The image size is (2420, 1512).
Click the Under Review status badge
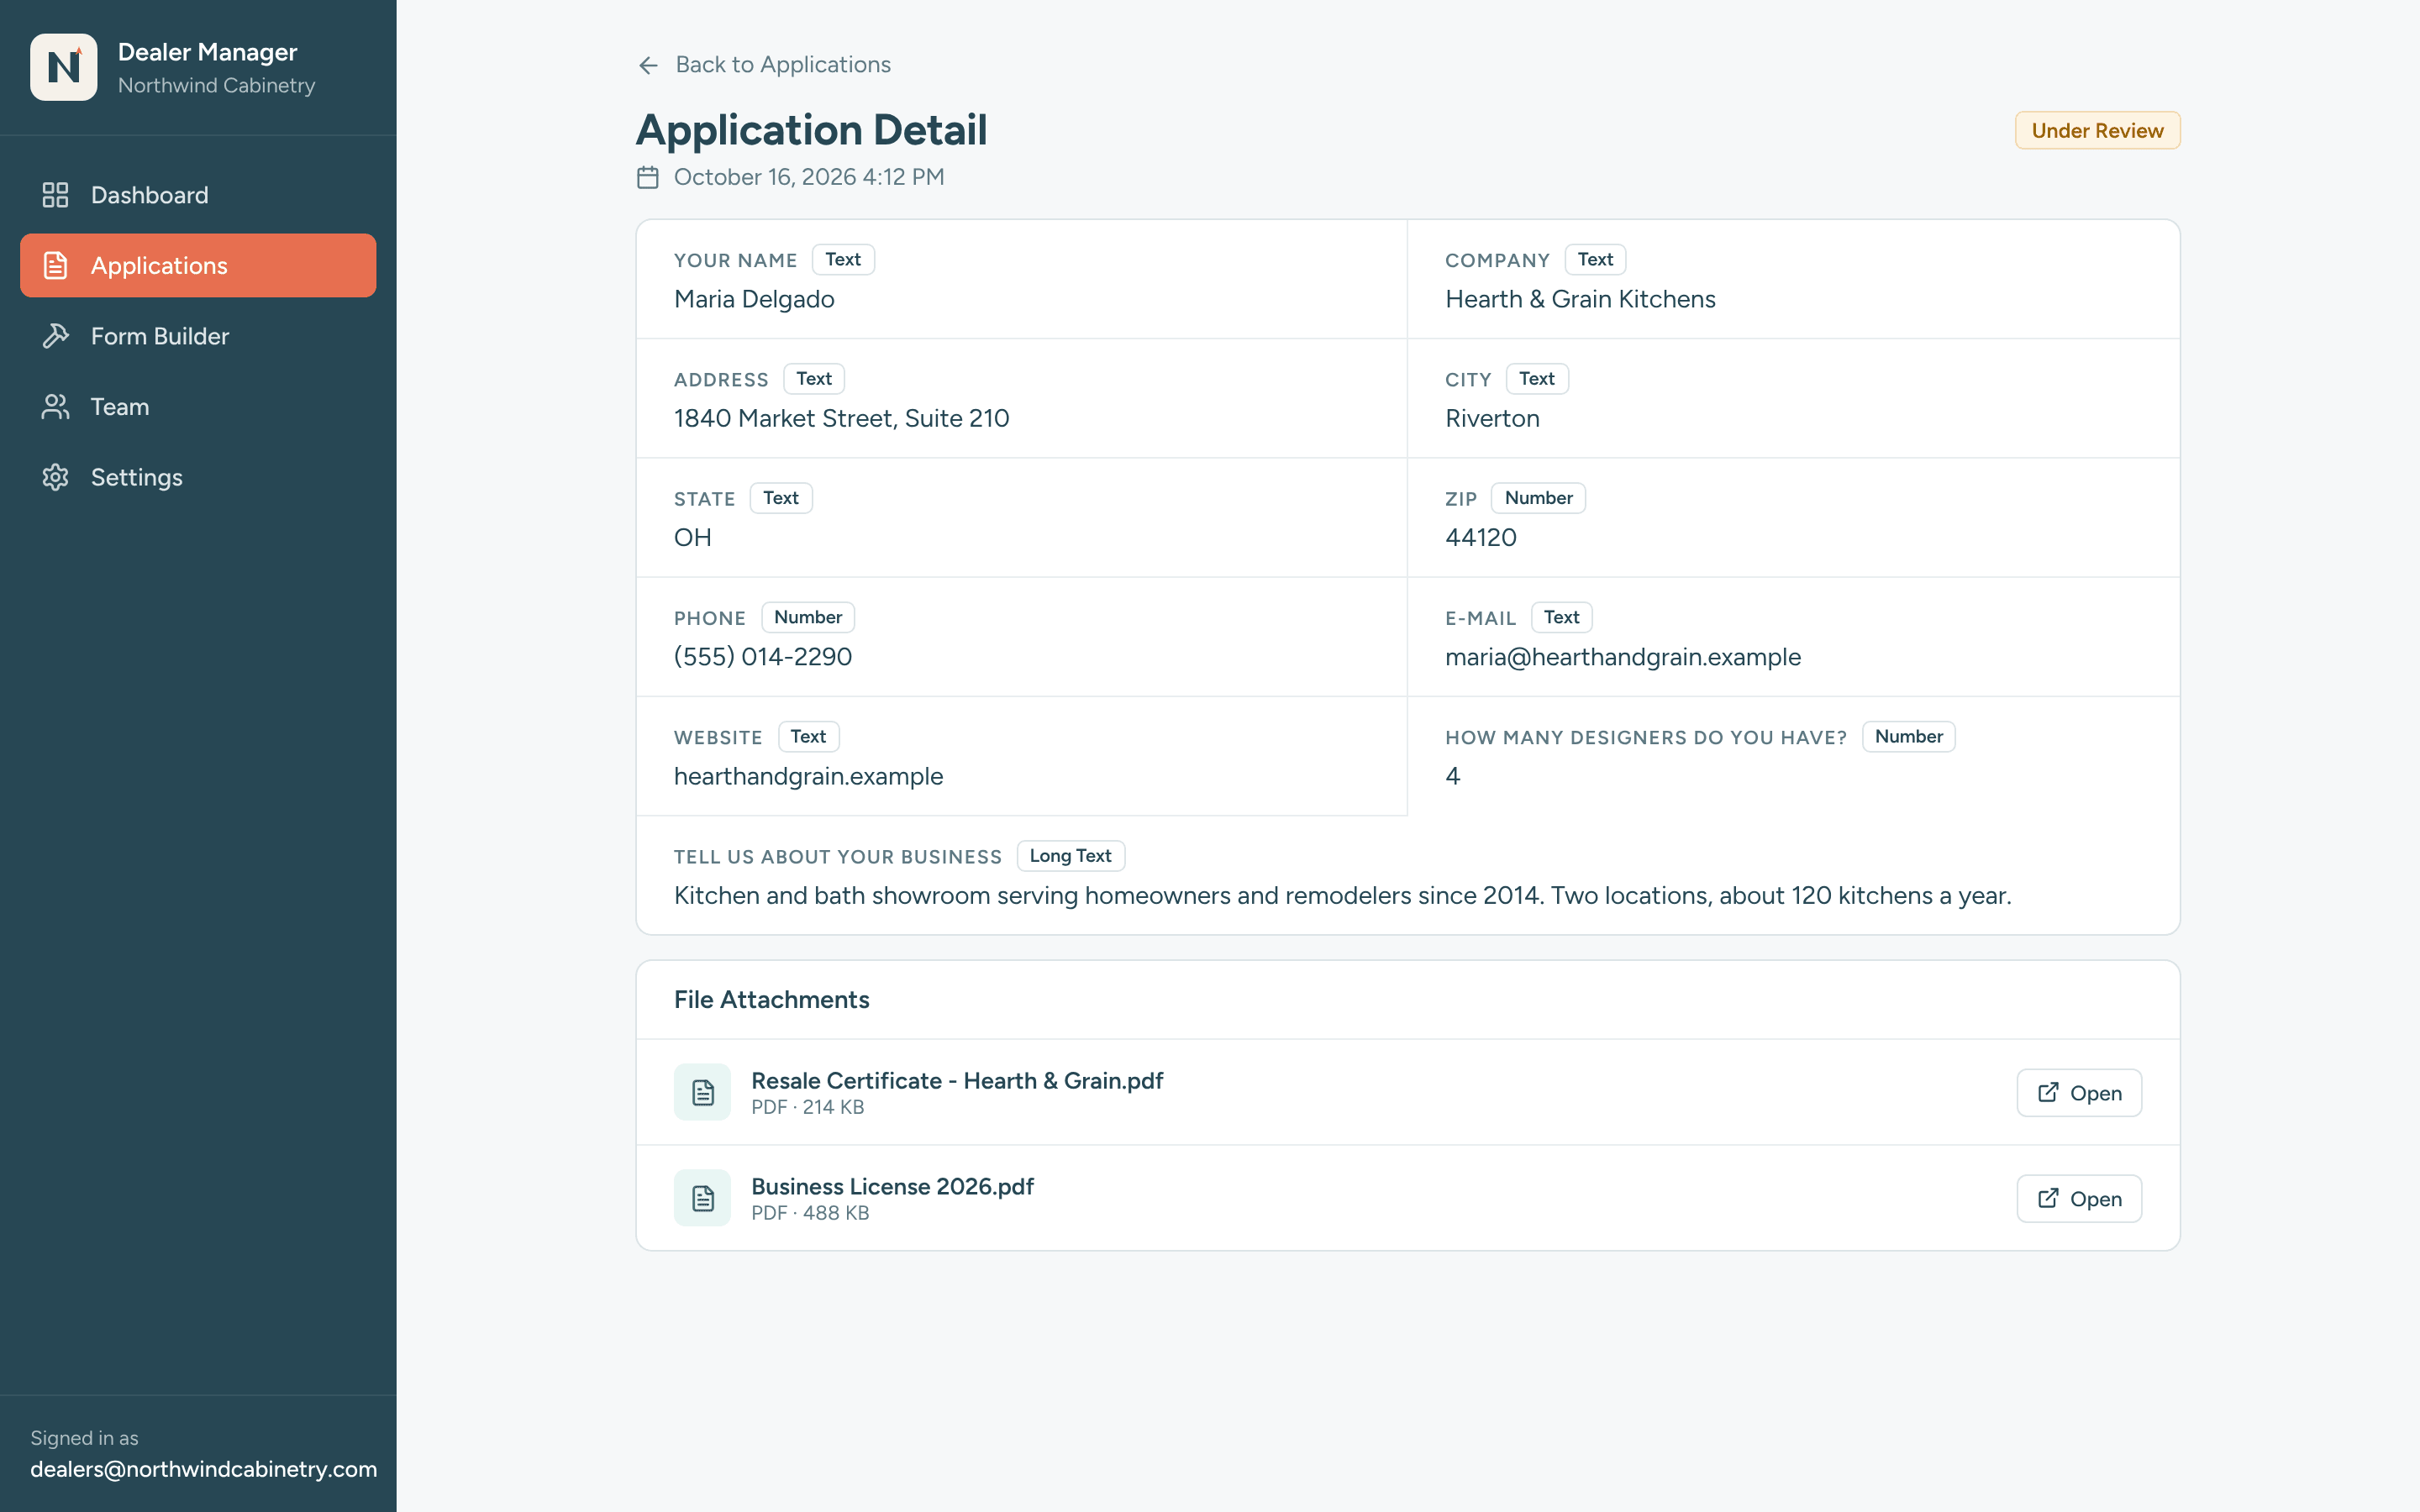(2097, 131)
